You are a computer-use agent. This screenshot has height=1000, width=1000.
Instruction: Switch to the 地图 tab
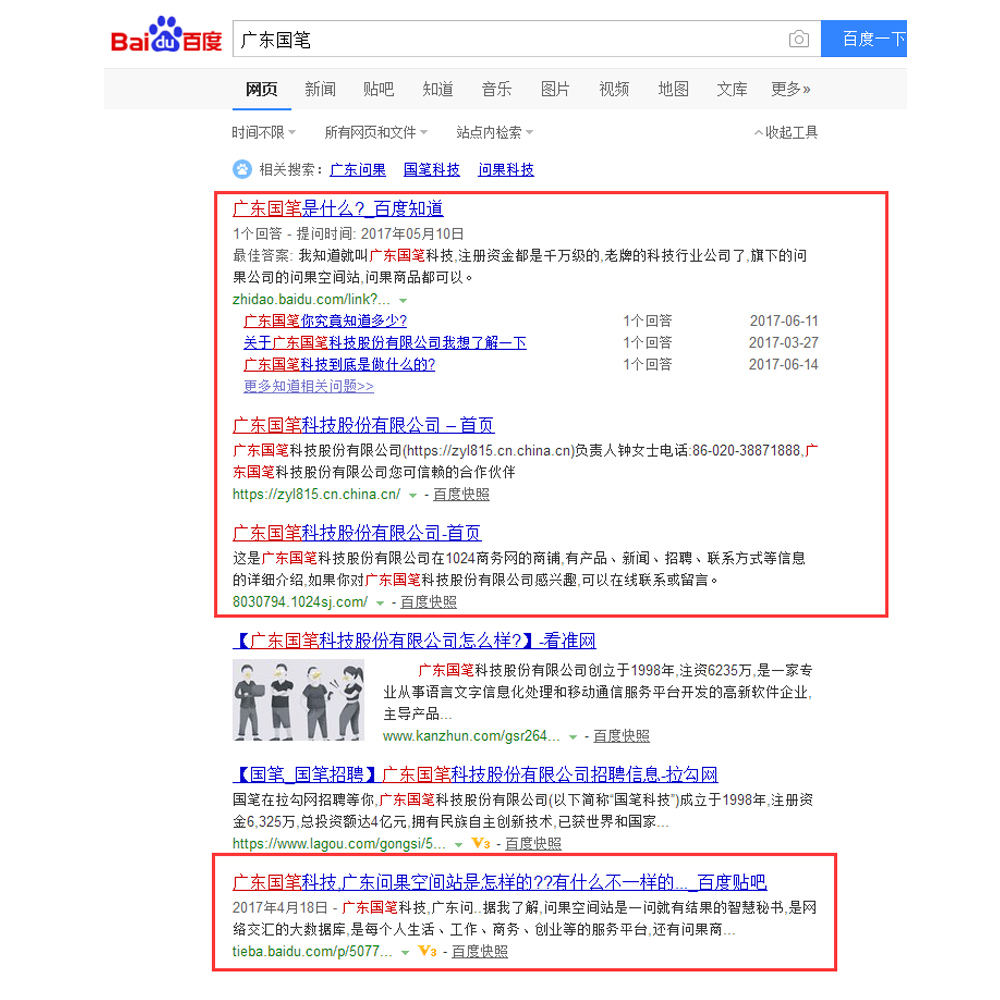pyautogui.click(x=673, y=89)
